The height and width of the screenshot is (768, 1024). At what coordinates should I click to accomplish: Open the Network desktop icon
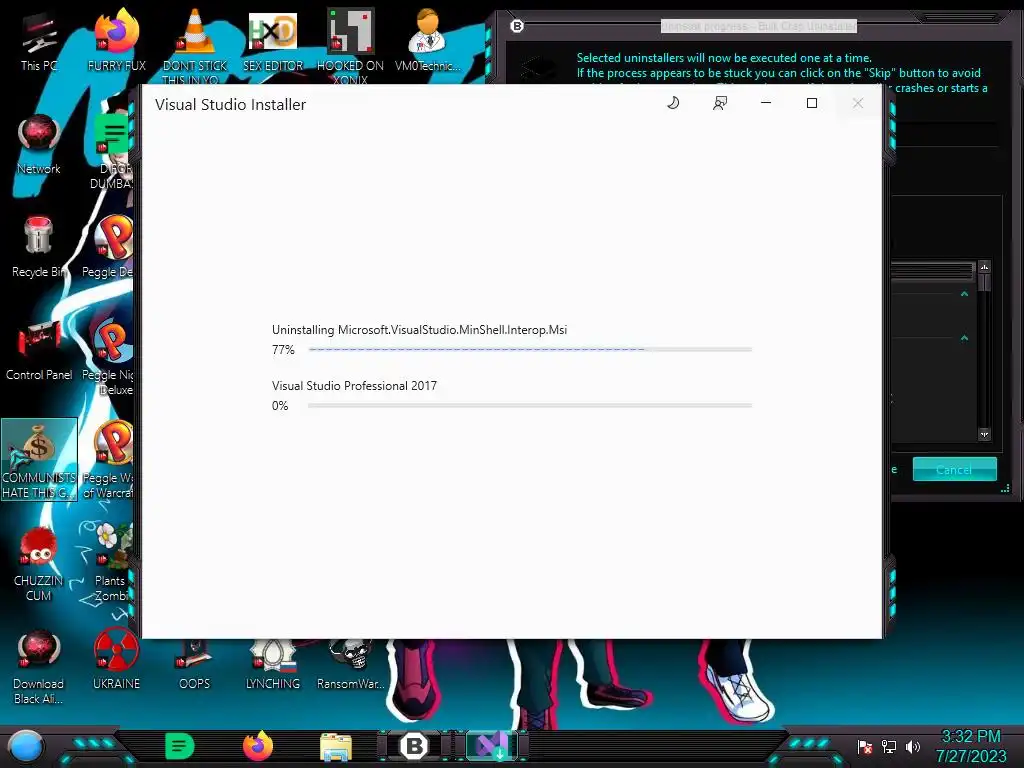39,145
